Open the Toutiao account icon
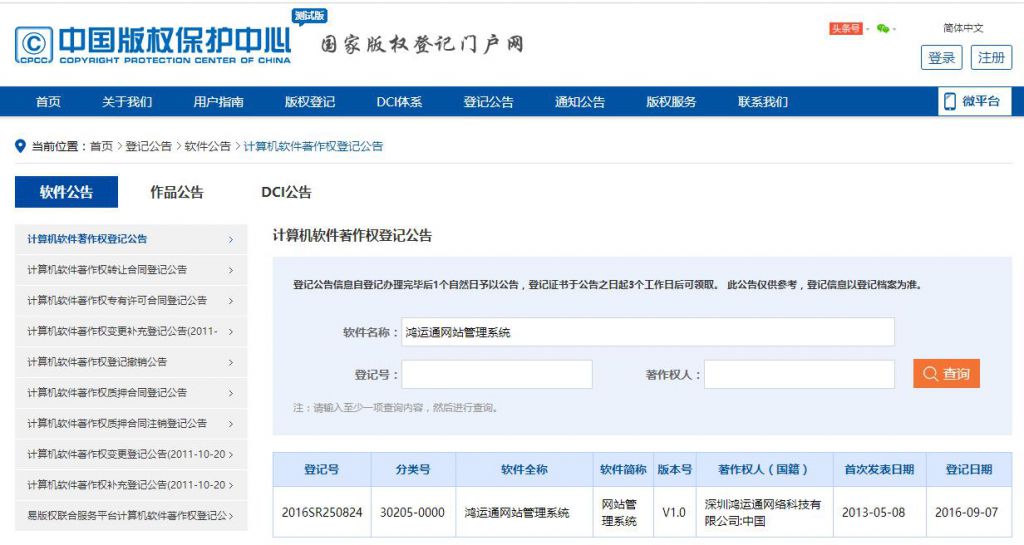Viewport: 1024px width, 545px height. click(846, 28)
